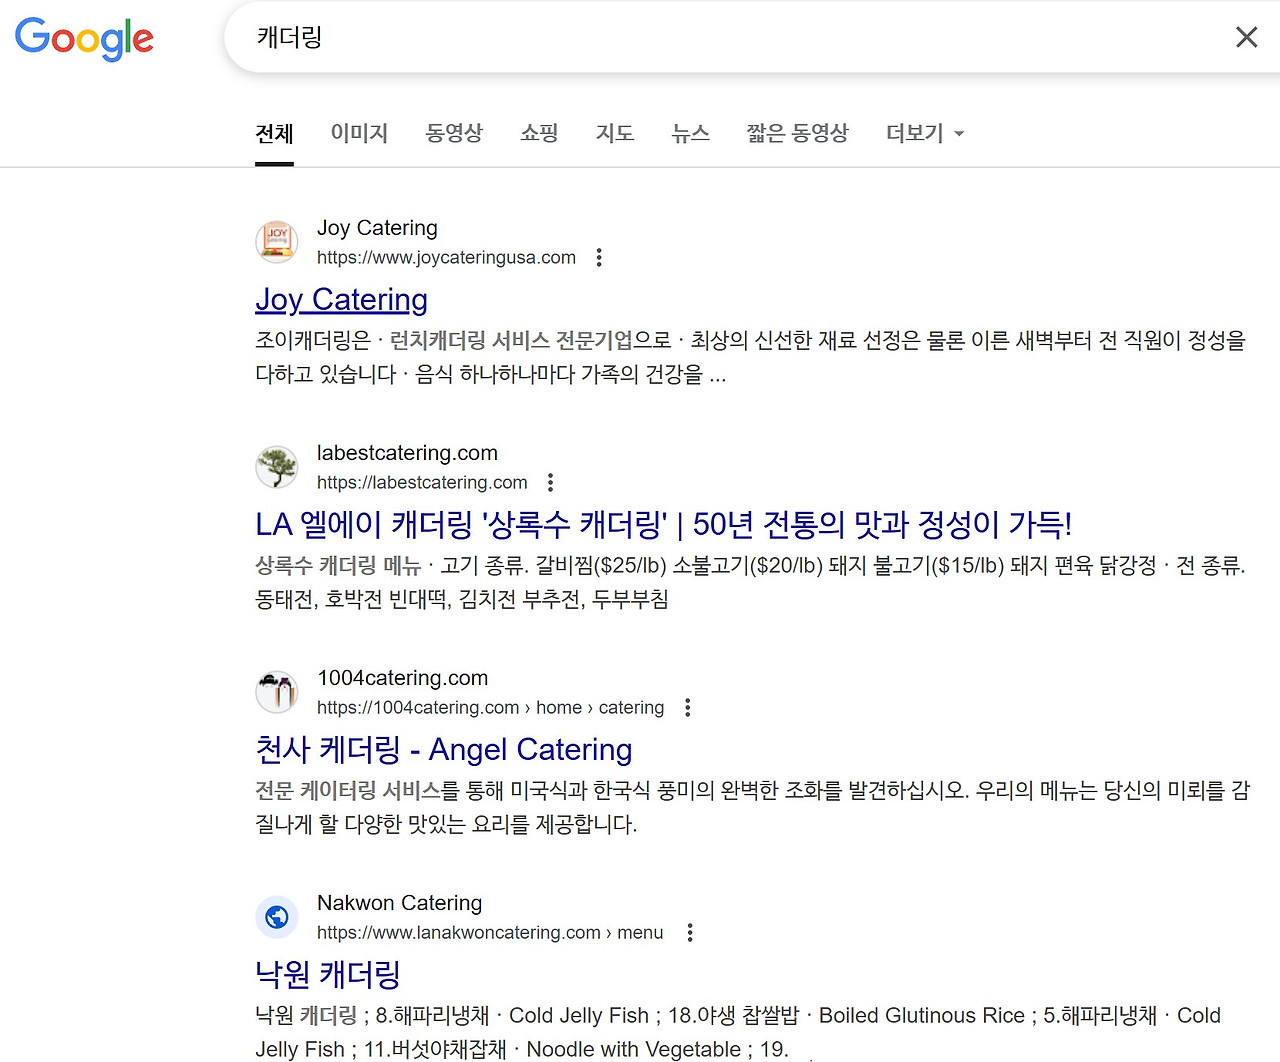Click the Google logo

84,38
